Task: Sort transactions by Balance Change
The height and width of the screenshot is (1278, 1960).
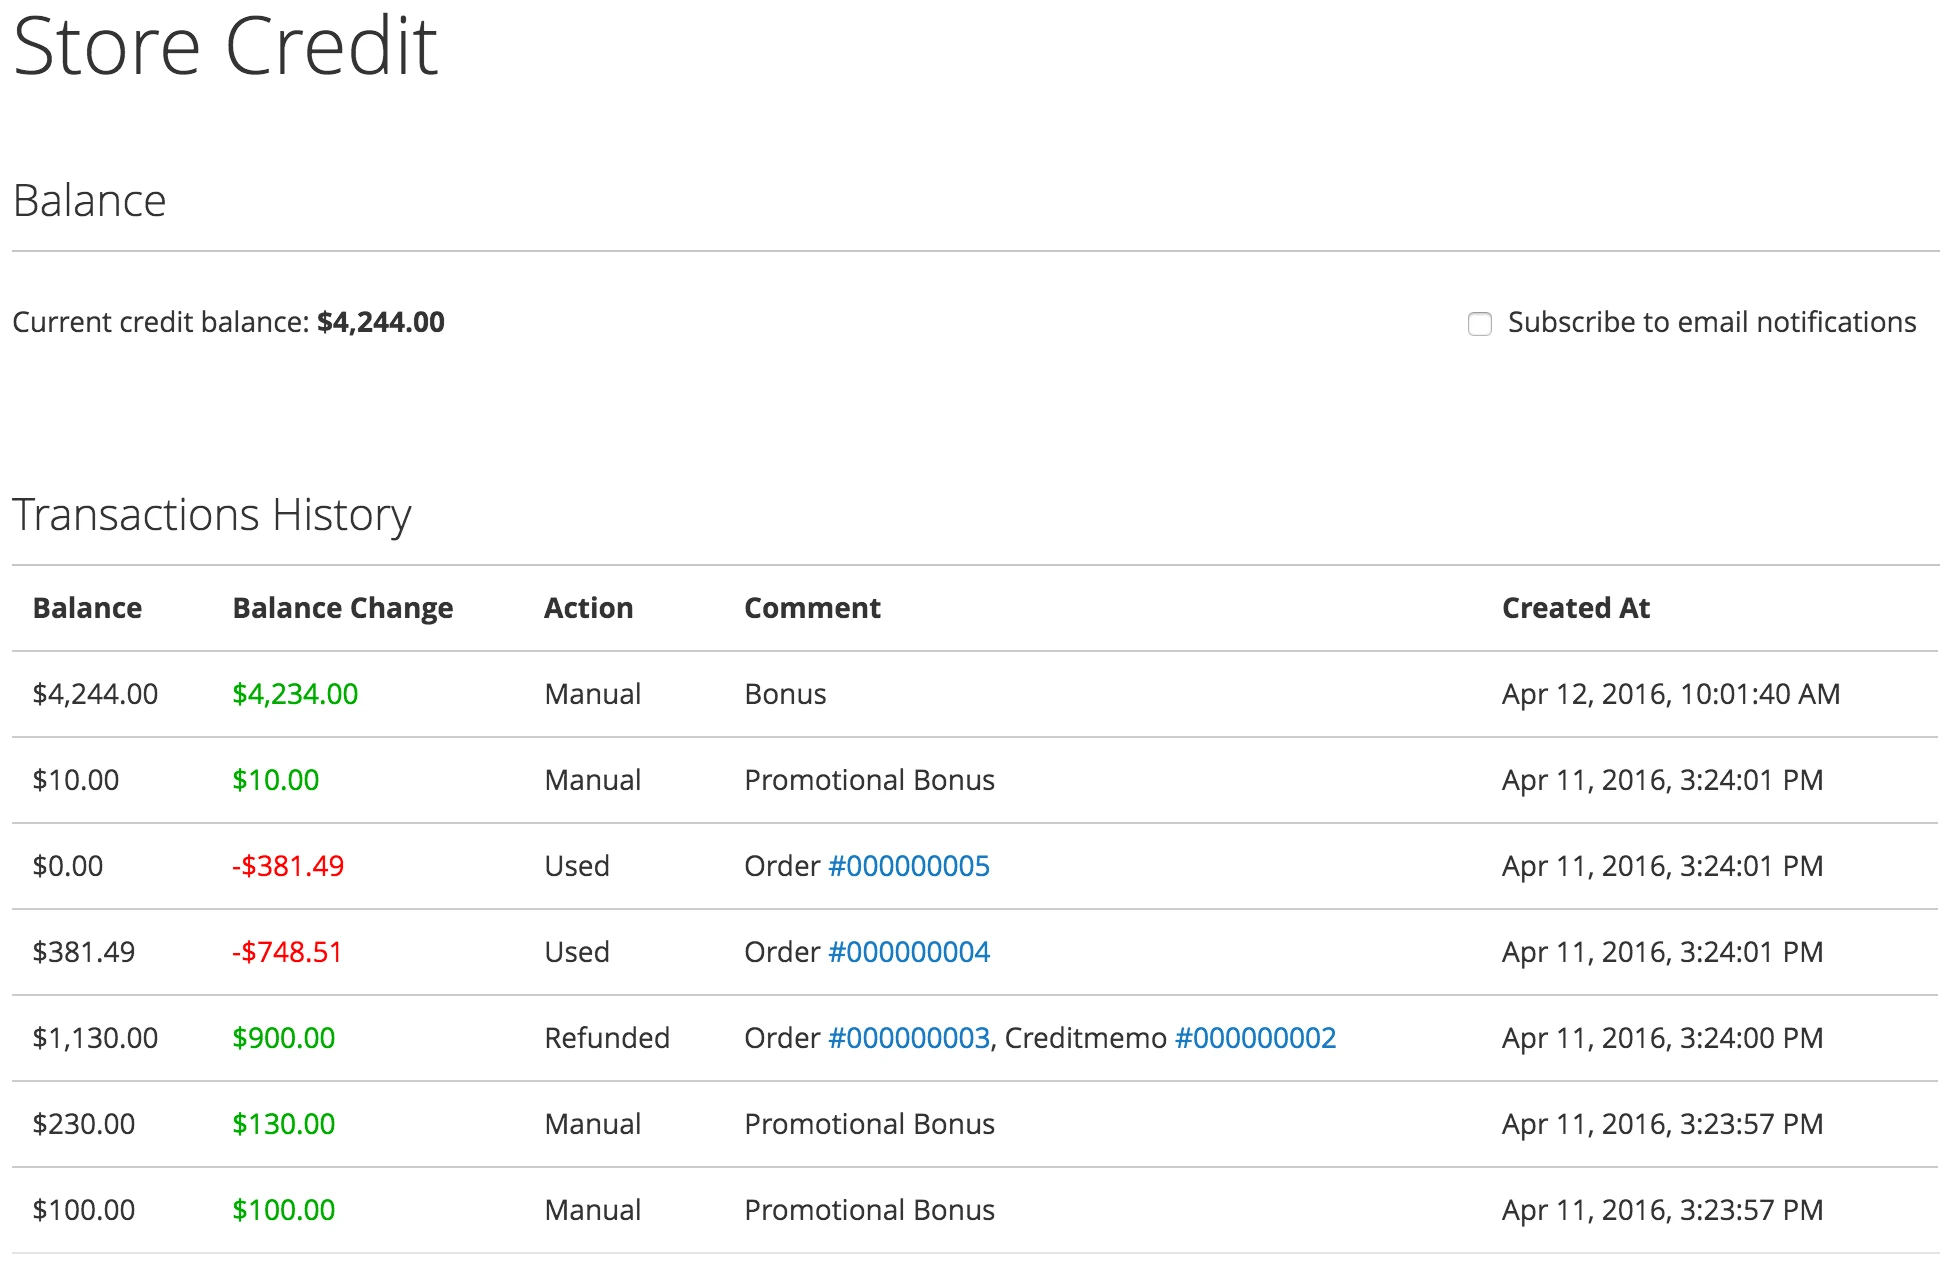Action: (343, 607)
